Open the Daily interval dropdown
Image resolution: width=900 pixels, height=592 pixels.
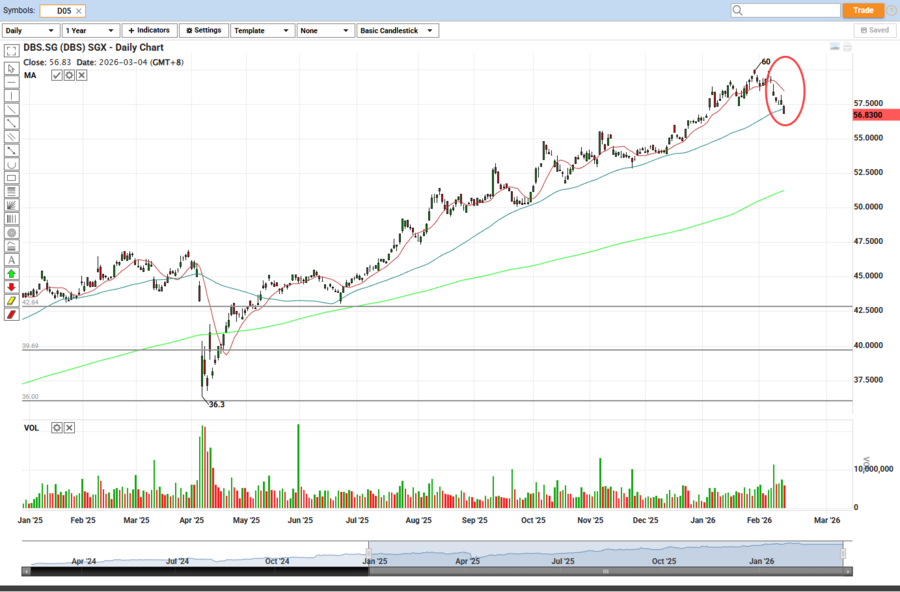coord(30,31)
